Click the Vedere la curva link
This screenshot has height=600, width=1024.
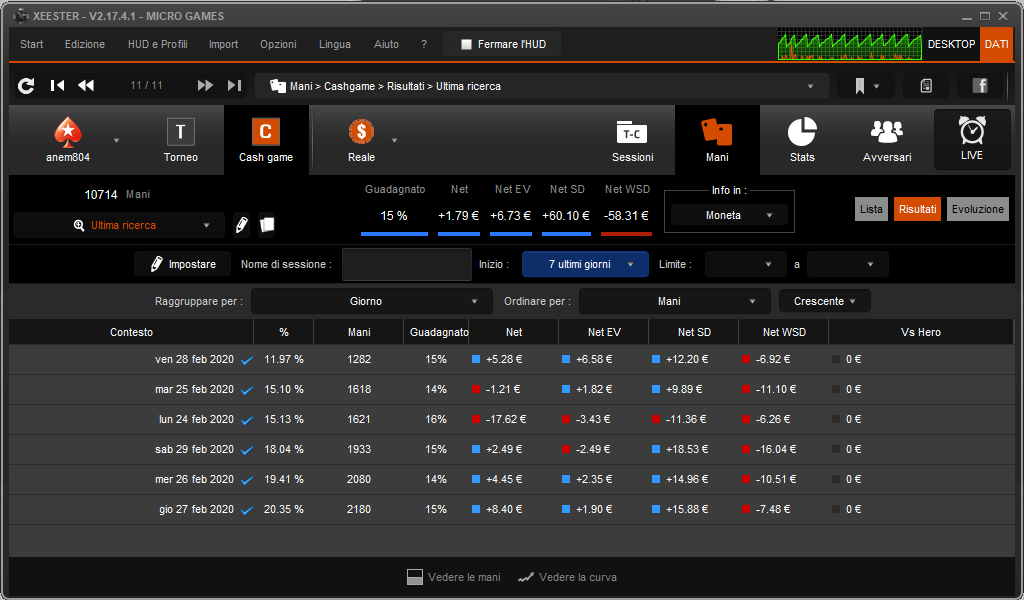568,577
